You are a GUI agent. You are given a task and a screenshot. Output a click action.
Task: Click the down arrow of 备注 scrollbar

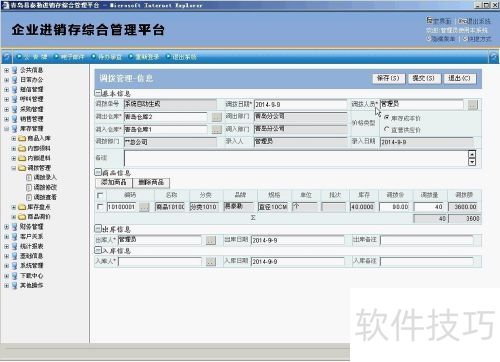pyautogui.click(x=472, y=162)
